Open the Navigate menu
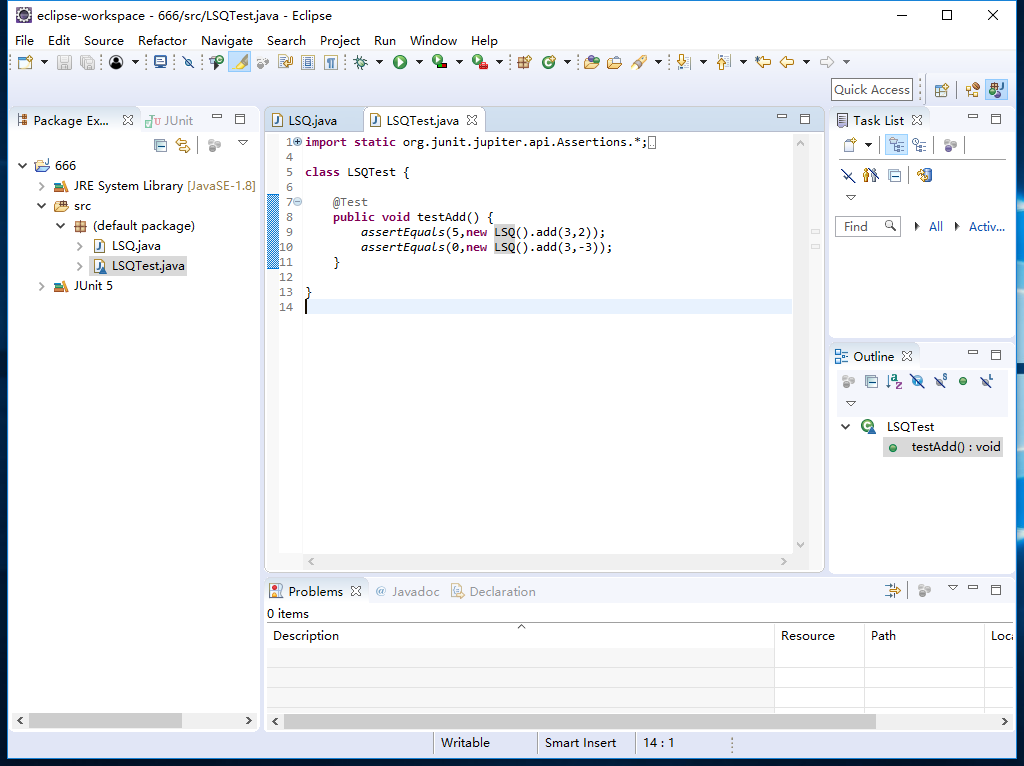Viewport: 1024px width, 766px height. (227, 40)
